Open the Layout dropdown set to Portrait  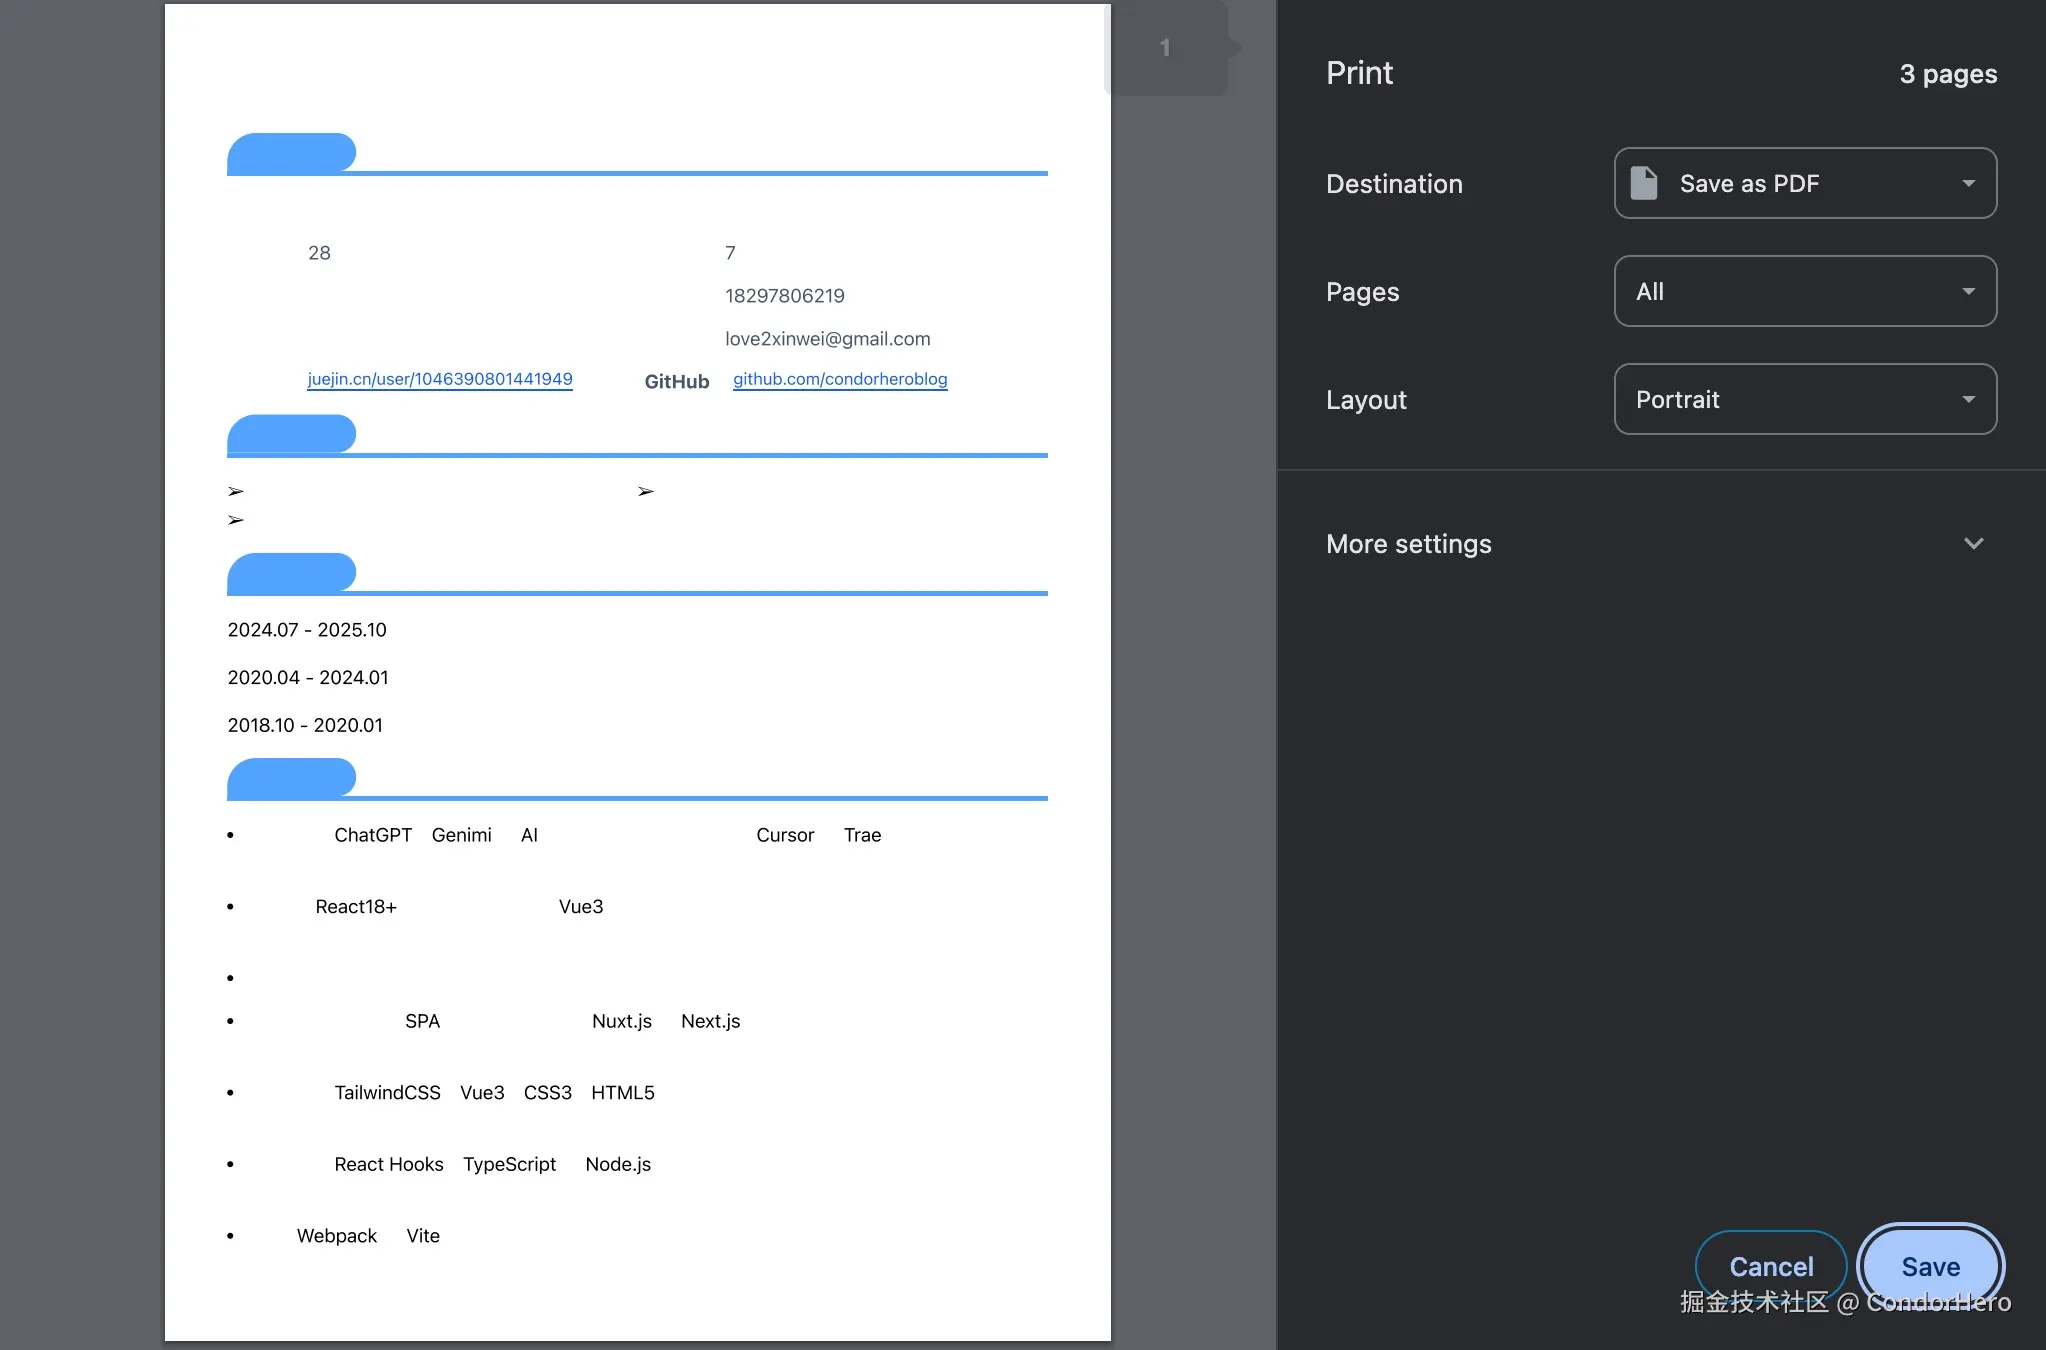[1804, 399]
